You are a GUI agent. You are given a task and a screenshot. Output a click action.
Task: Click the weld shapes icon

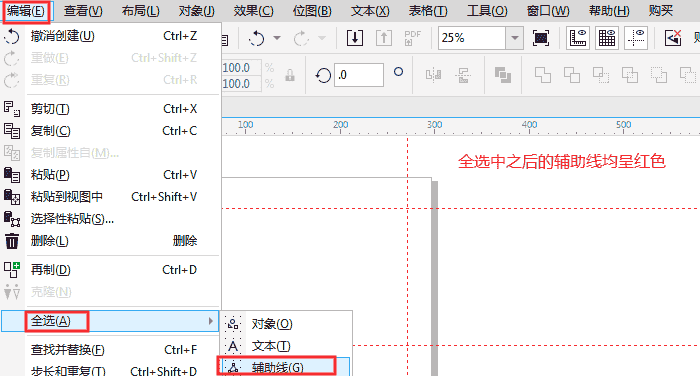[x=543, y=75]
